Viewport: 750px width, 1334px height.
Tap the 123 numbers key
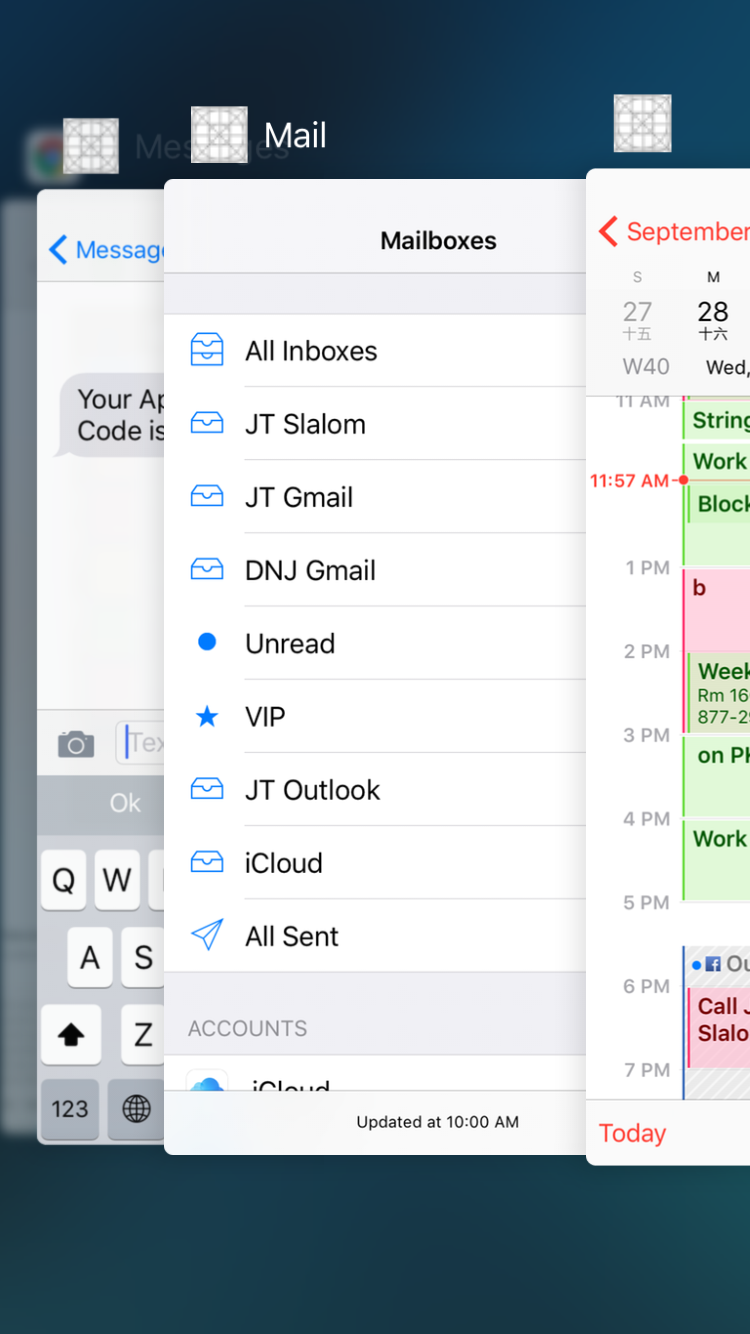70,1109
